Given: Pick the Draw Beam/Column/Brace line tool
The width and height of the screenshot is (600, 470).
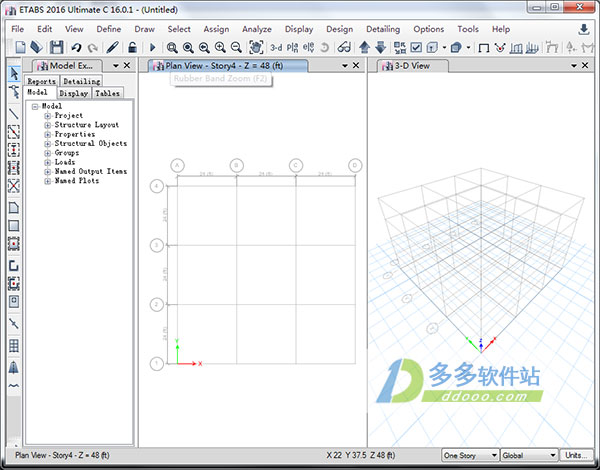Looking at the screenshot, I should click(x=14, y=114).
